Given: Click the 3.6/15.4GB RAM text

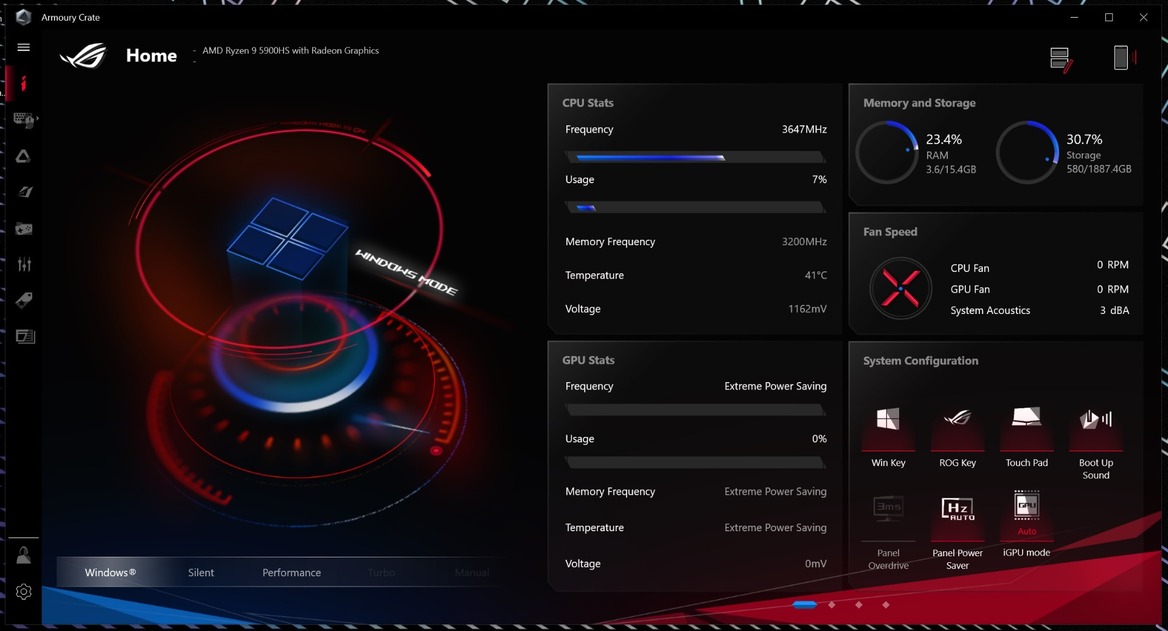Looking at the screenshot, I should tap(950, 169).
